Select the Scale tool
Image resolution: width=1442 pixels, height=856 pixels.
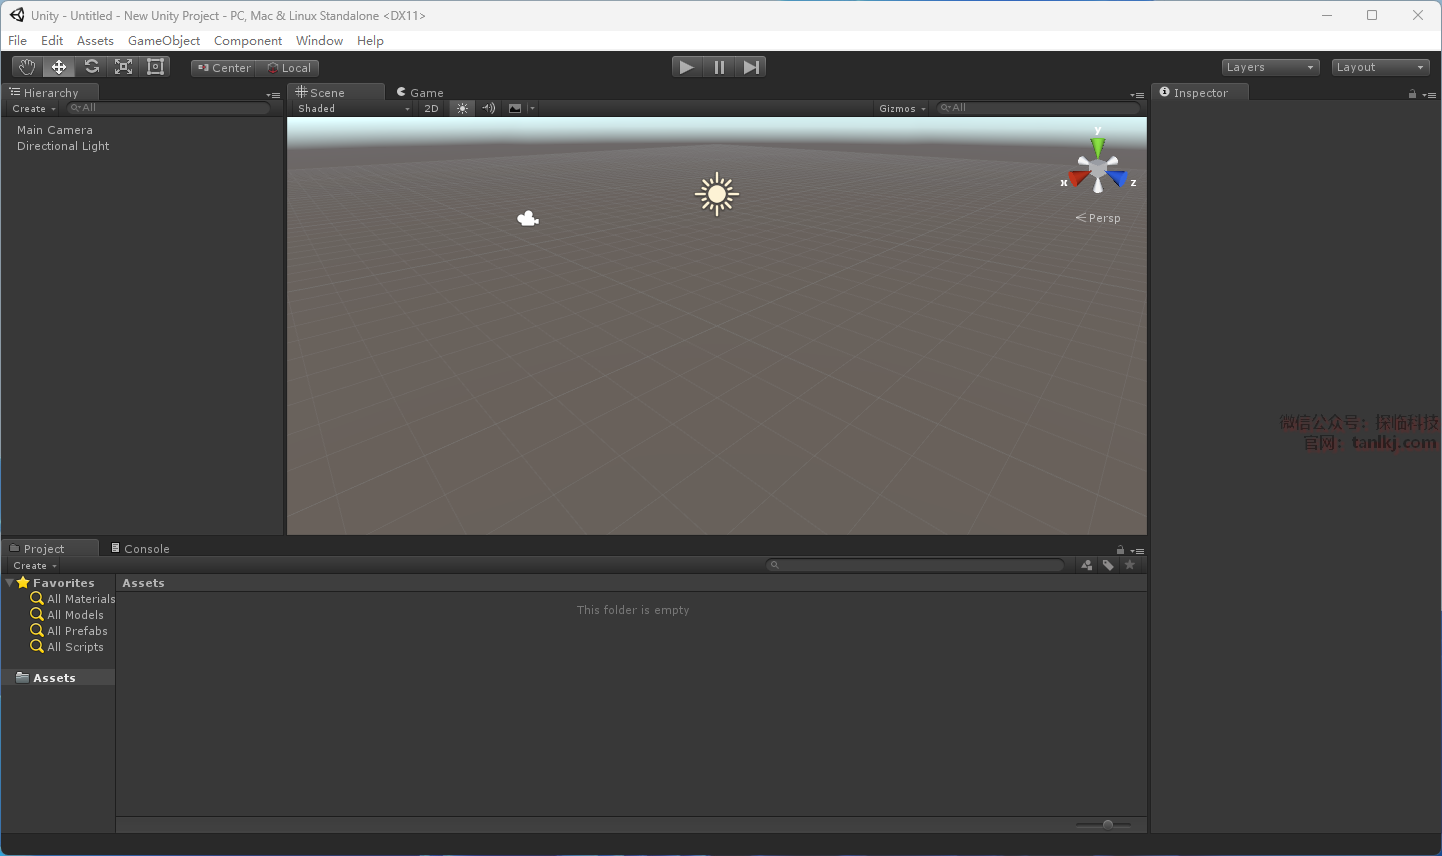tap(123, 67)
